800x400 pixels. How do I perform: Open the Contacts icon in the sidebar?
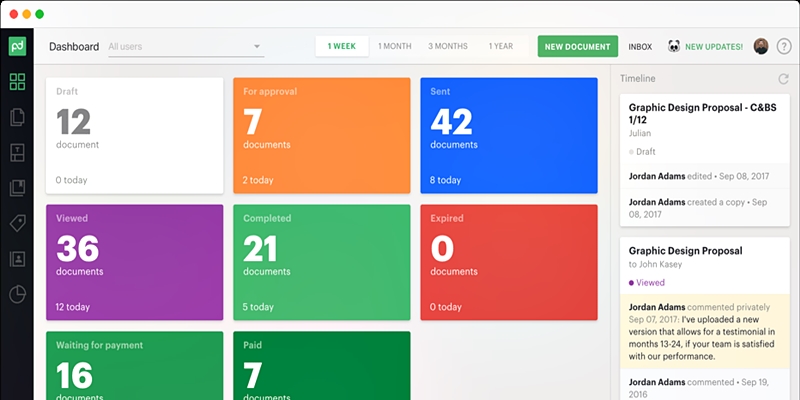(17, 259)
